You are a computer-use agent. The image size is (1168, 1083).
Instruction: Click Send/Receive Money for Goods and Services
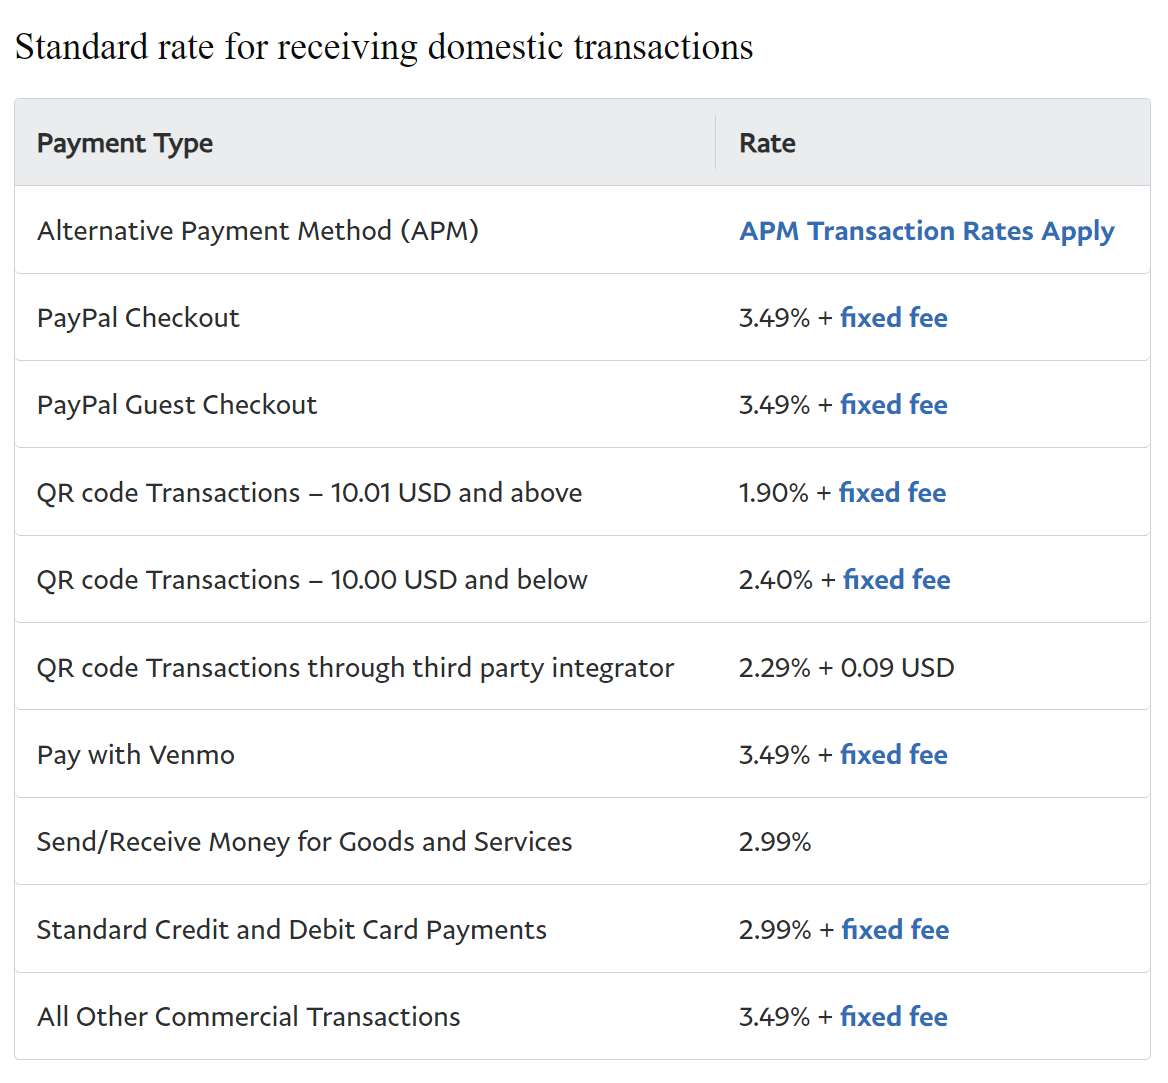tap(305, 842)
